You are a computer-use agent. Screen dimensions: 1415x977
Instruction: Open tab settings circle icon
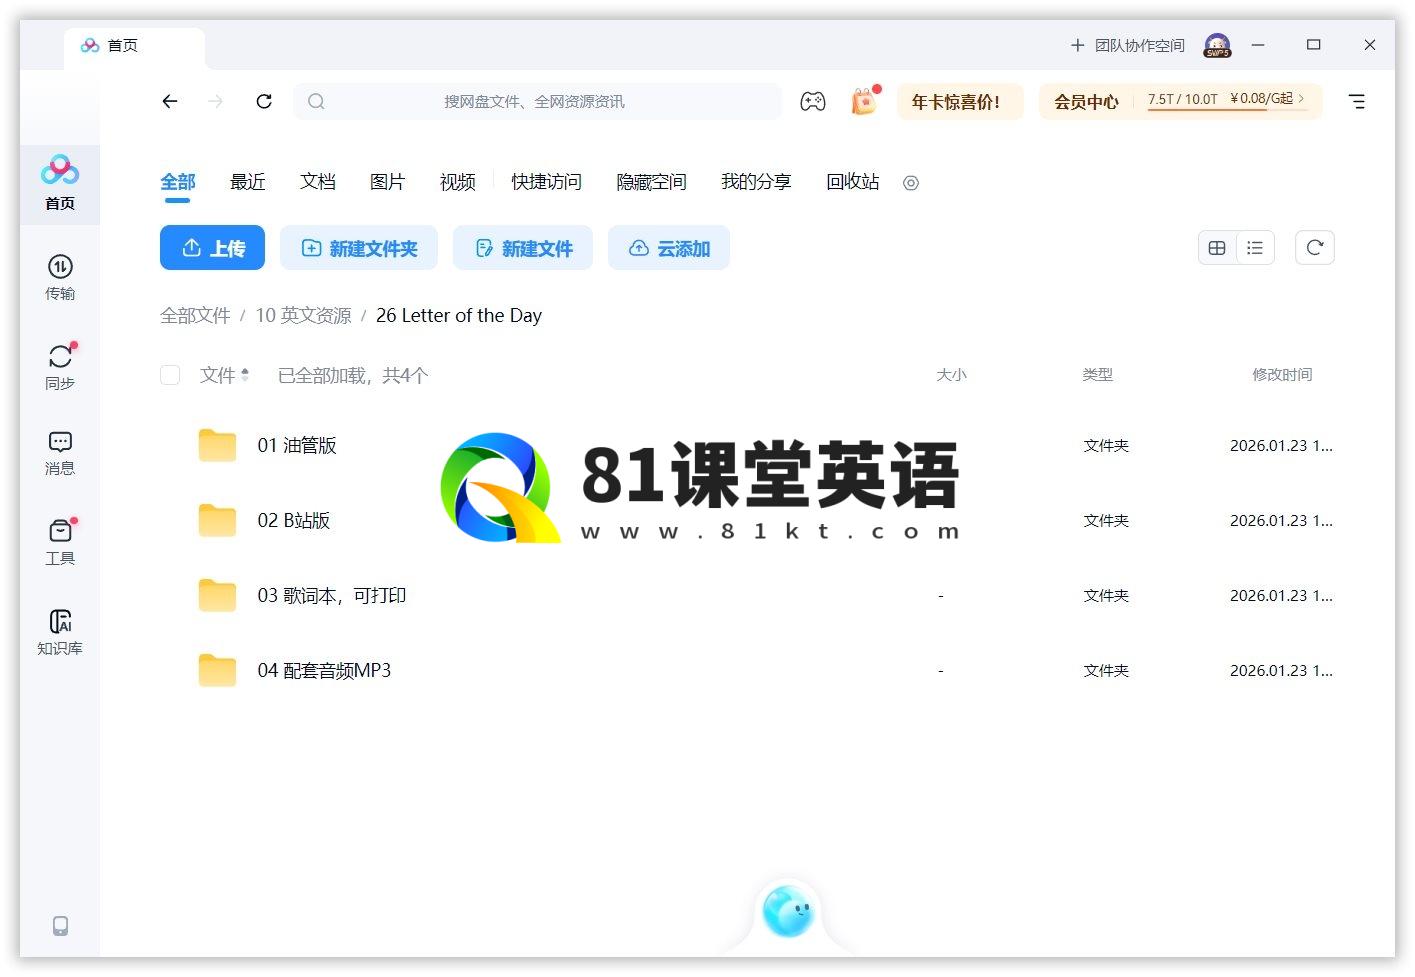pyautogui.click(x=911, y=183)
